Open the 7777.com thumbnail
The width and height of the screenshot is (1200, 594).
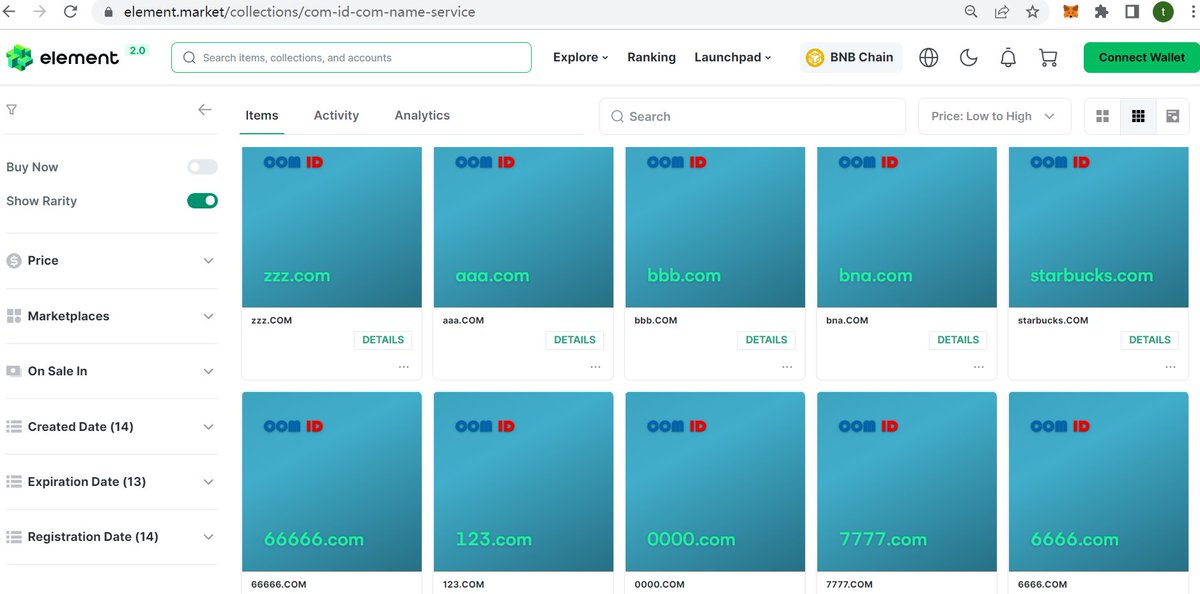pos(907,482)
